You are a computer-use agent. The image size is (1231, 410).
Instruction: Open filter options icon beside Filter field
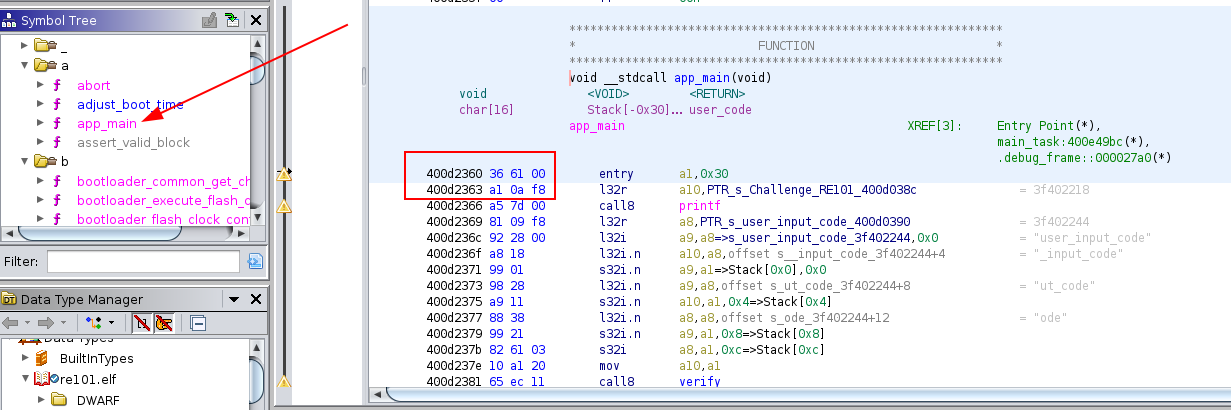(x=255, y=262)
